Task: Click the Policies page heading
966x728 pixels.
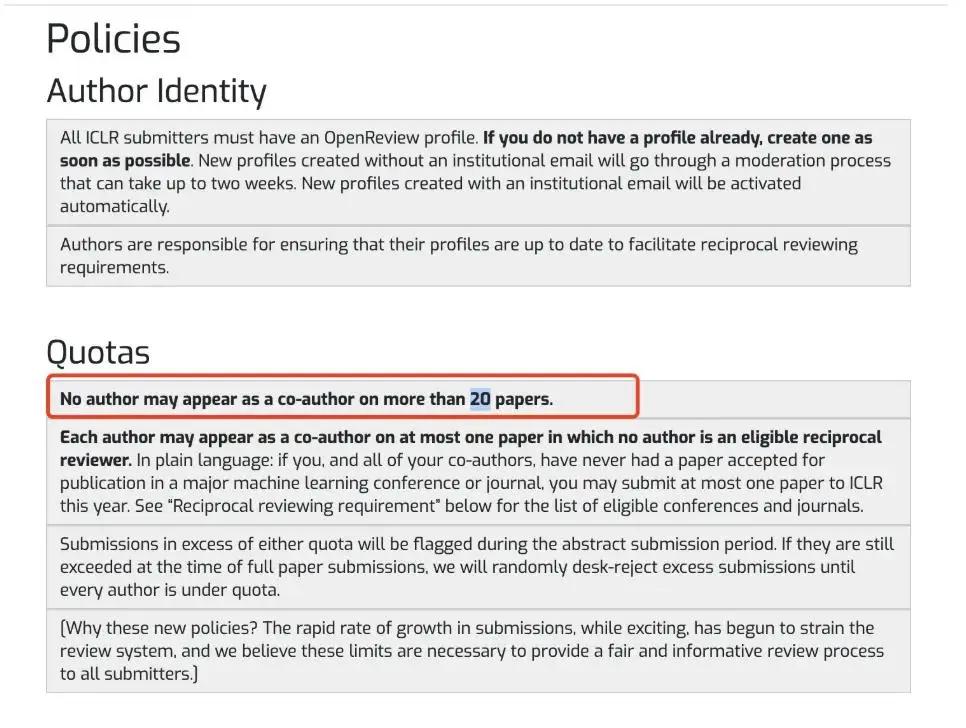Action: click(113, 39)
